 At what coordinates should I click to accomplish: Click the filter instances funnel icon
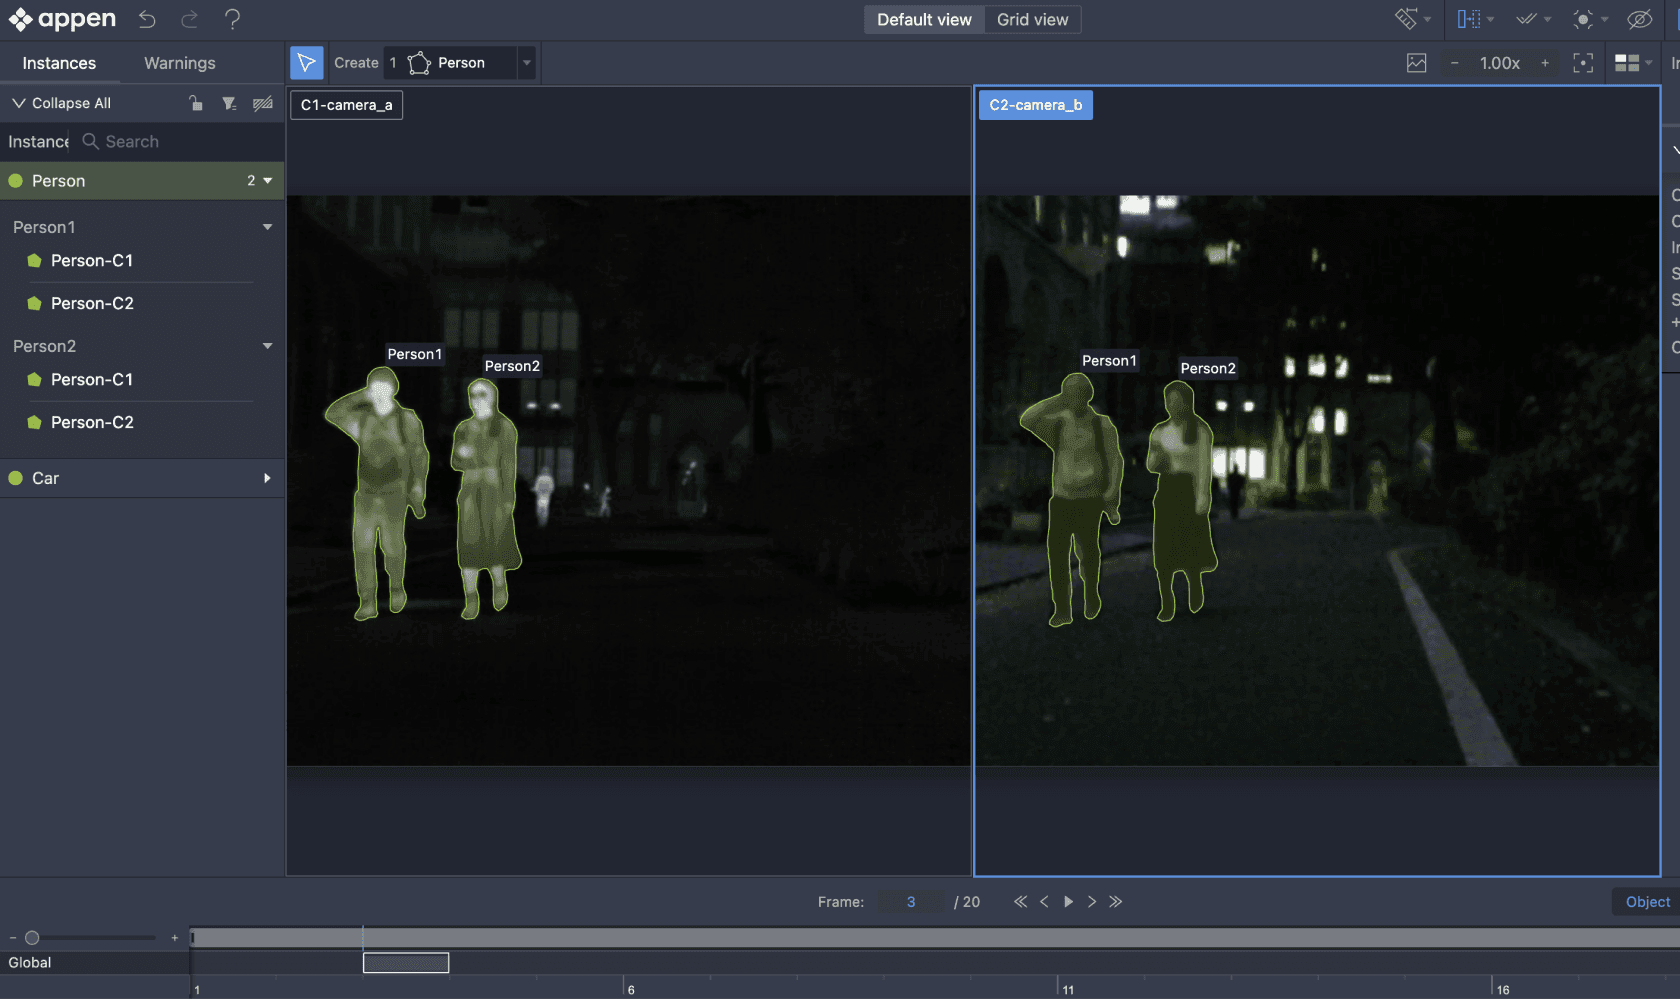[x=229, y=103]
